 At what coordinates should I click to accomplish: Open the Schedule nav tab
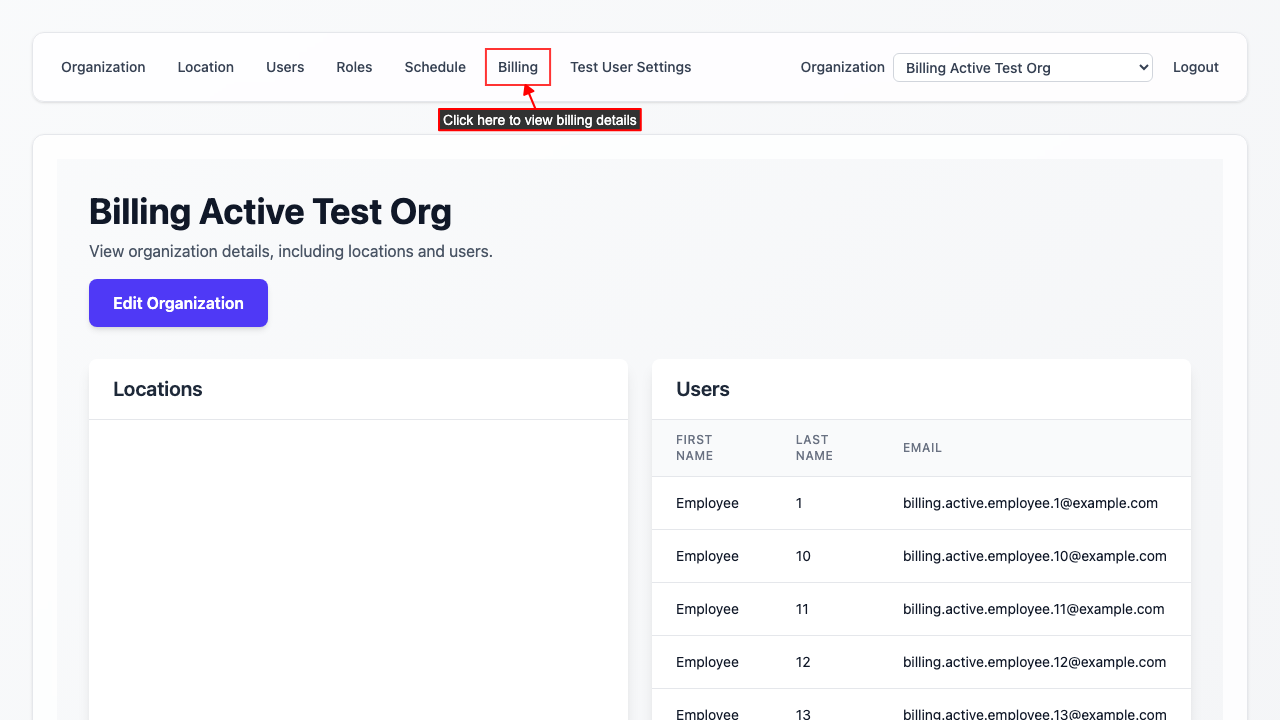point(435,67)
